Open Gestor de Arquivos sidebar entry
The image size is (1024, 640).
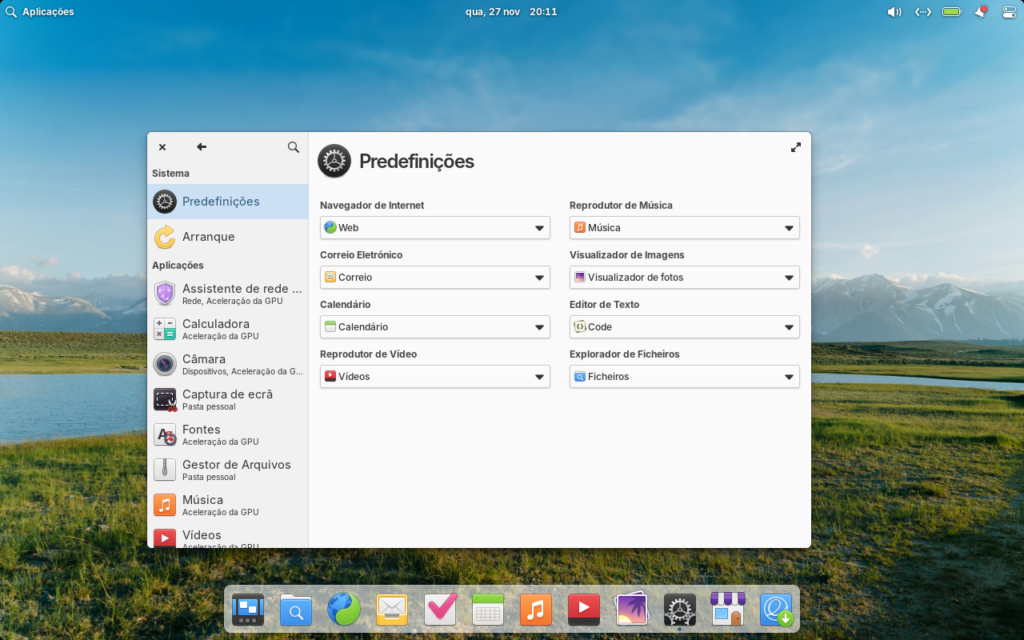click(228, 470)
